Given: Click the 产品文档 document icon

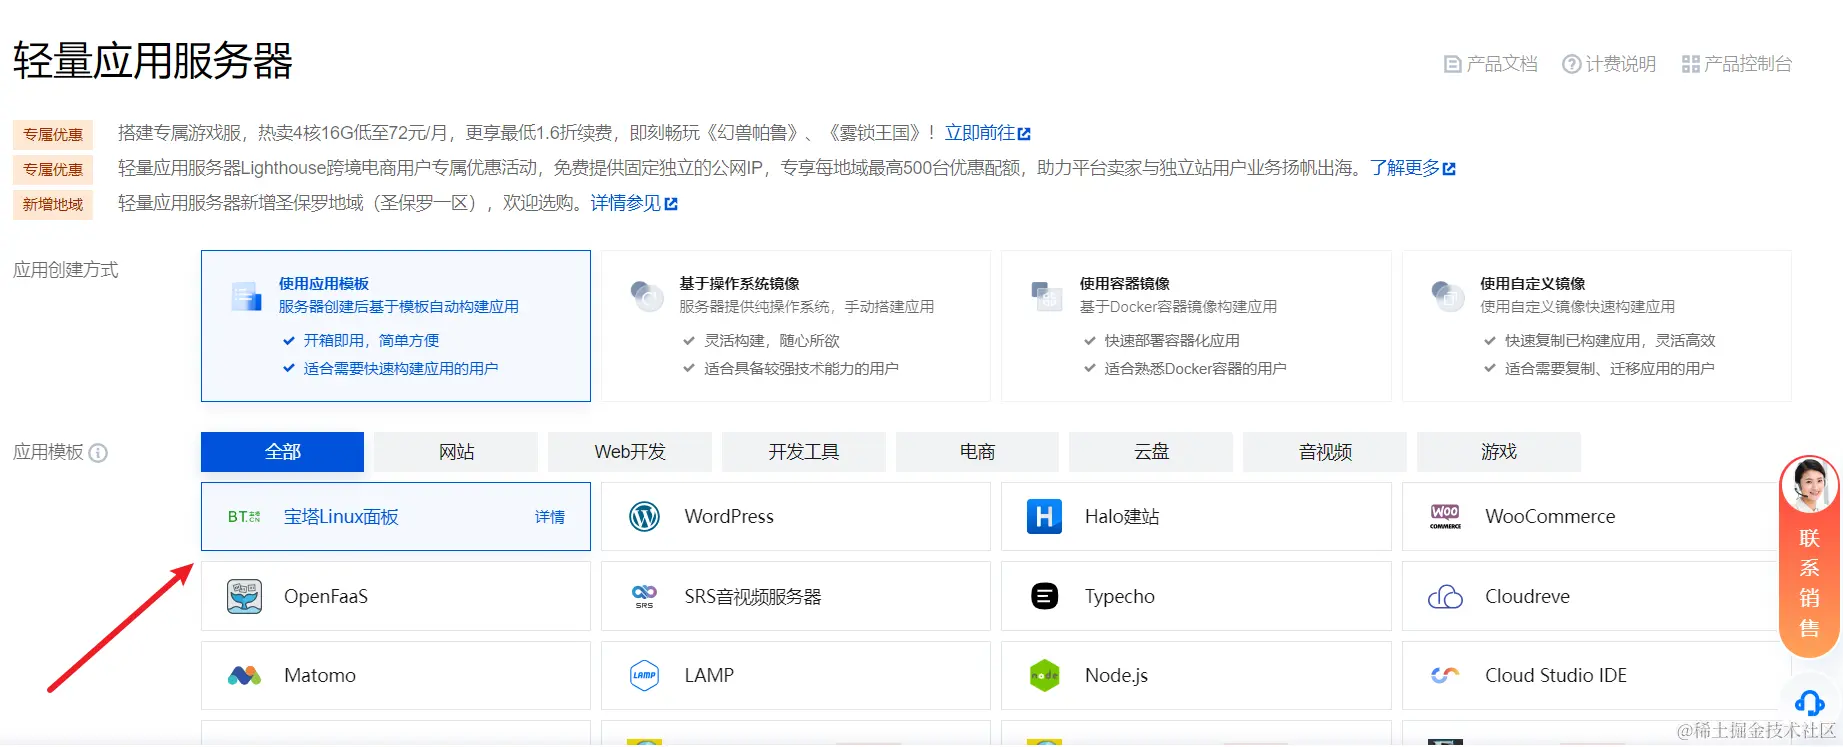Looking at the screenshot, I should coord(1453,64).
